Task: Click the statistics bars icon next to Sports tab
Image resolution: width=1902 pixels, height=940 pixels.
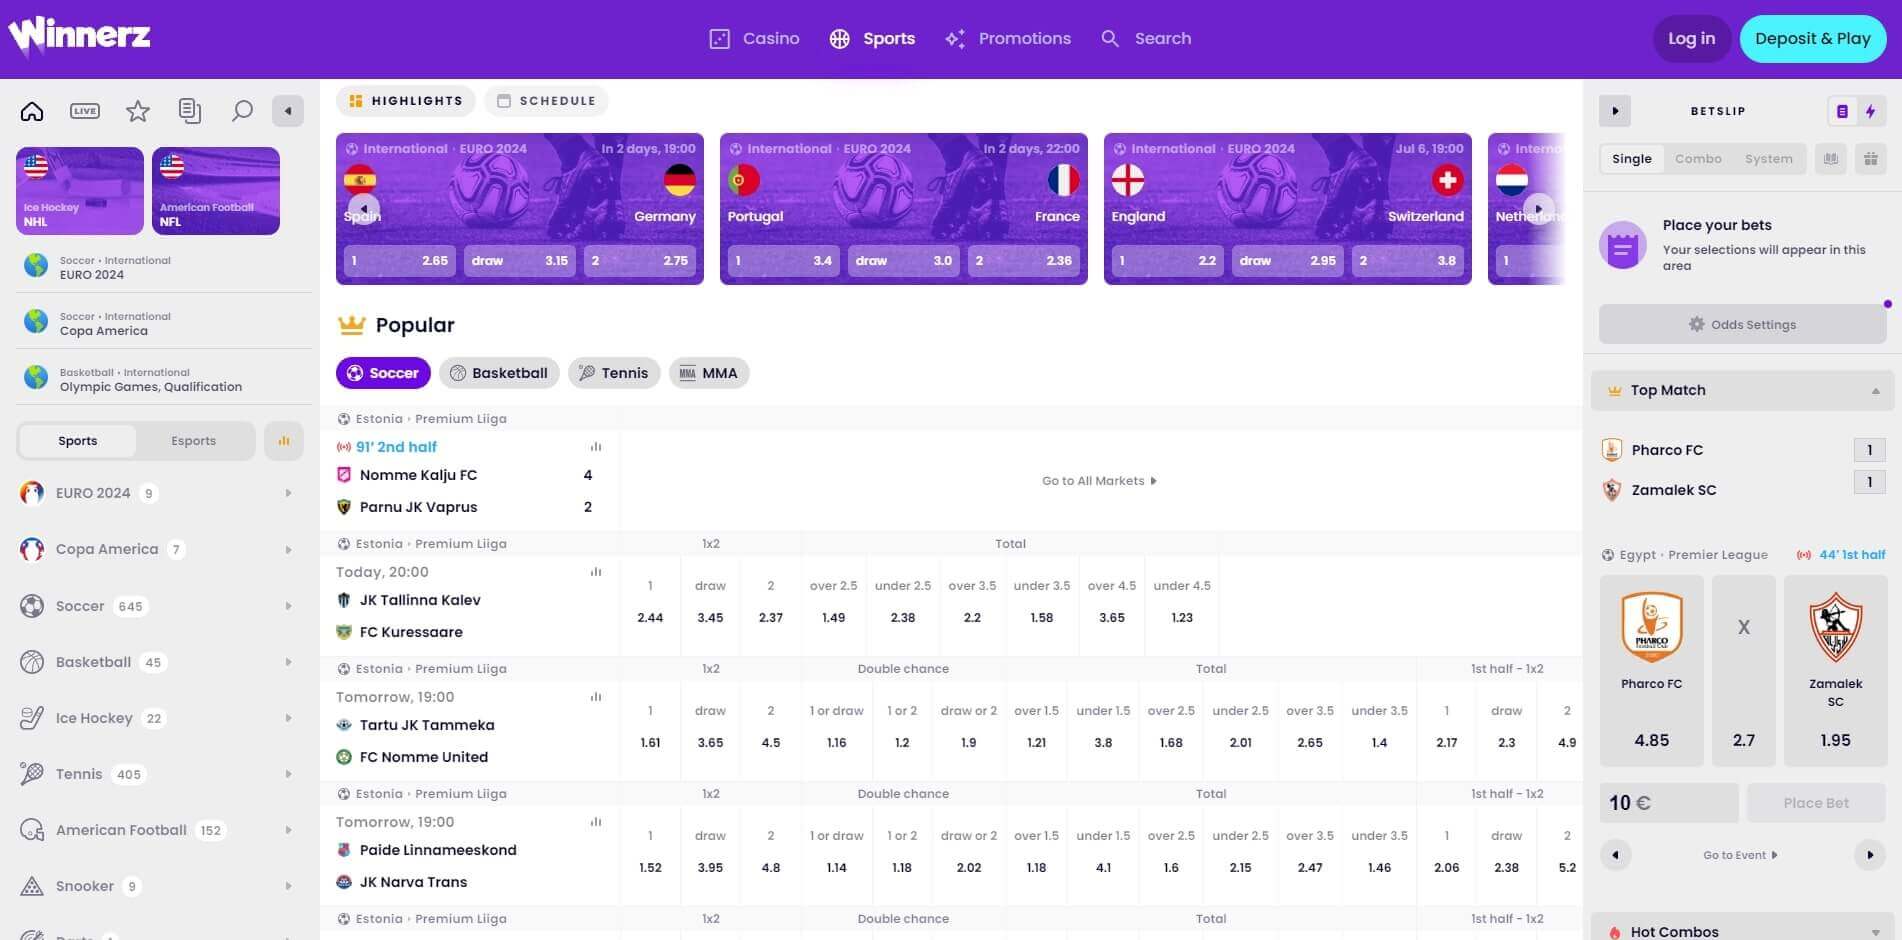Action: [x=283, y=440]
